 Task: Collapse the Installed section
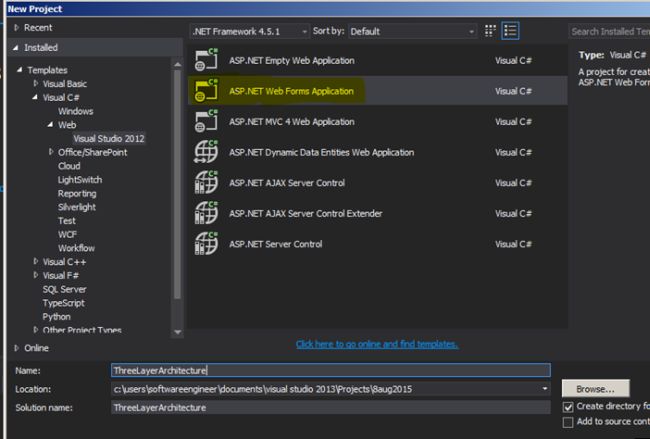[x=16, y=48]
